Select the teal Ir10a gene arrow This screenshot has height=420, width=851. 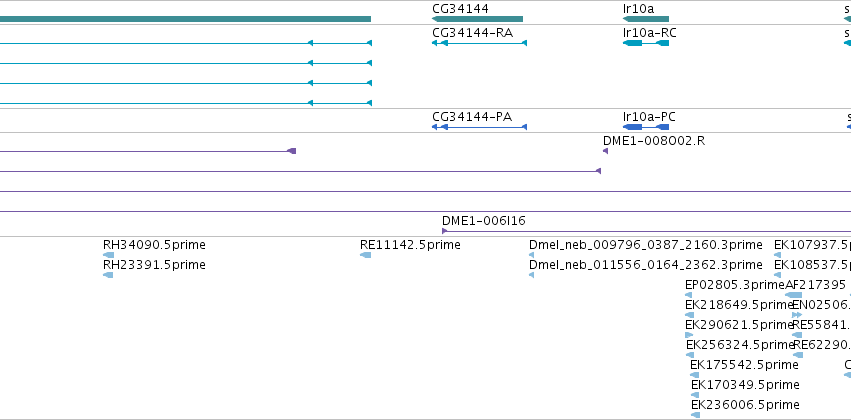coord(646,19)
